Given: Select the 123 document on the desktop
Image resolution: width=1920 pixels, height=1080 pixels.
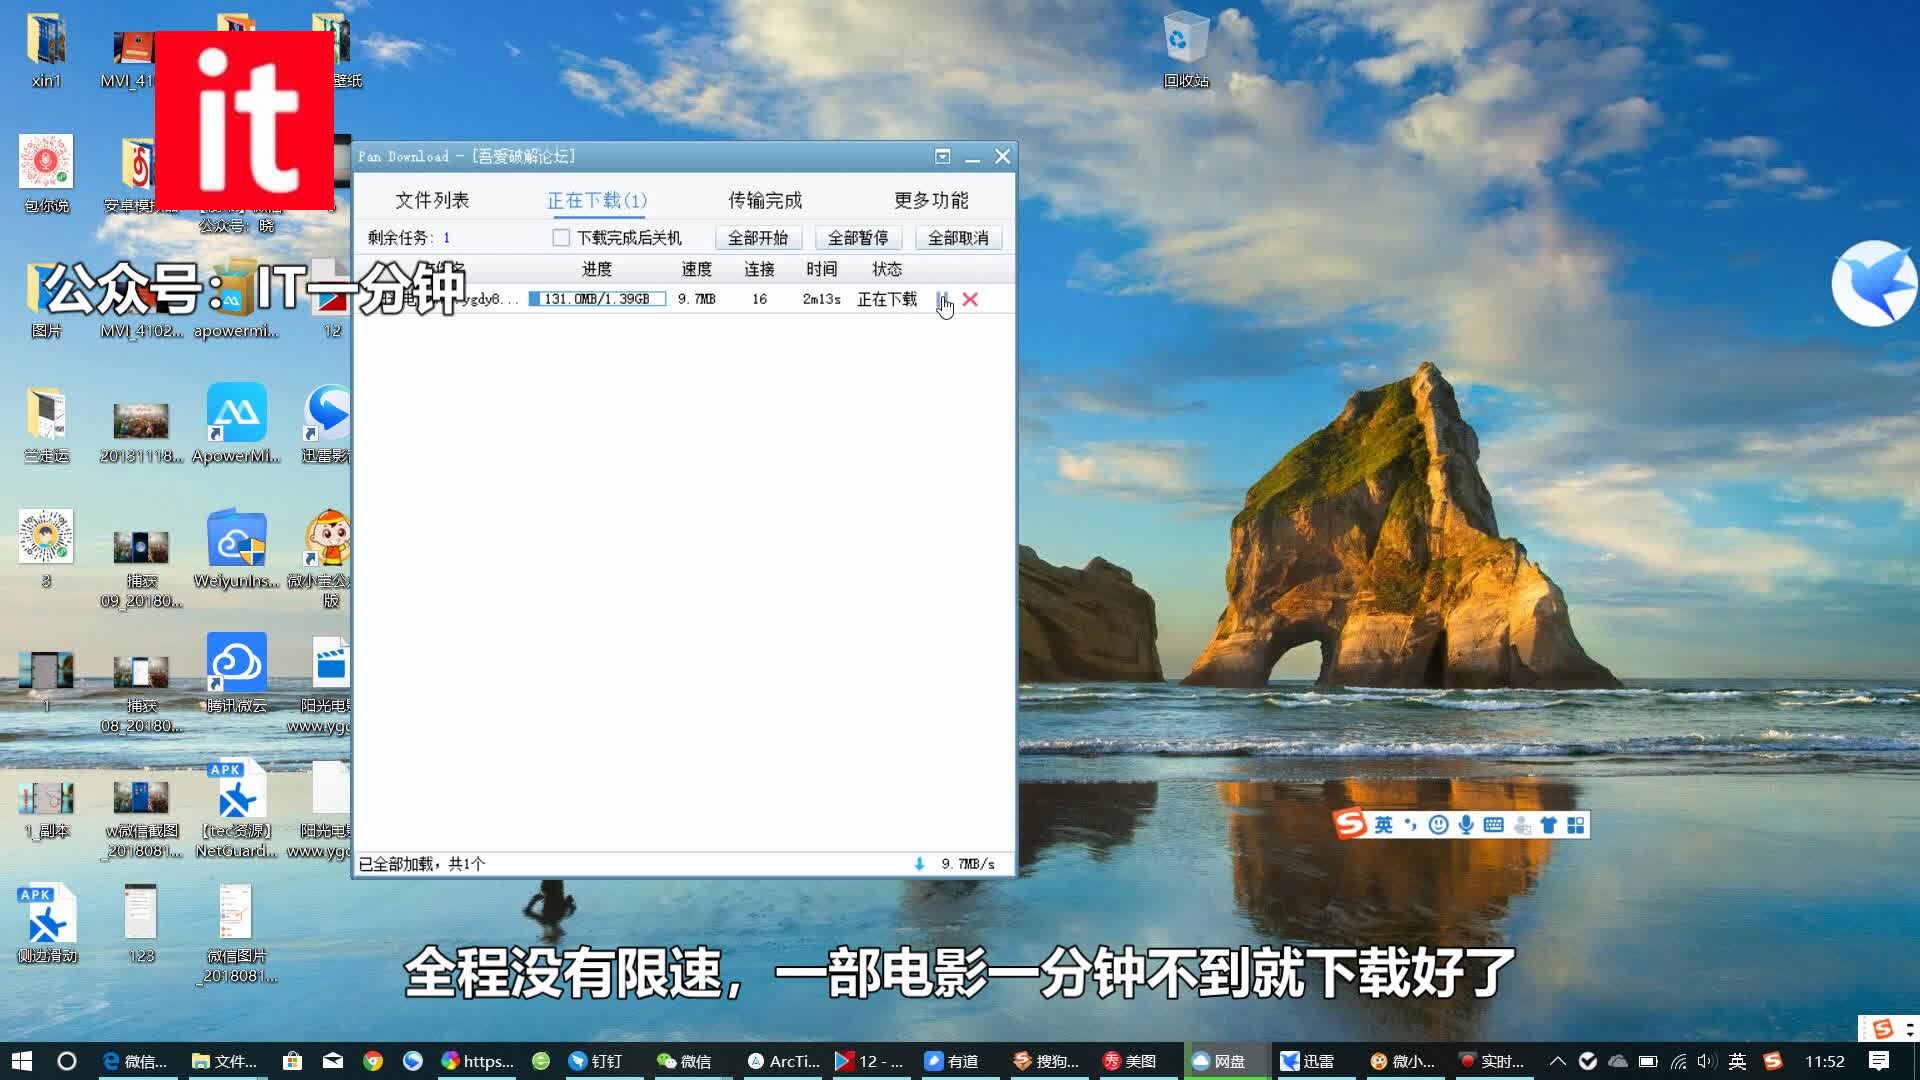Looking at the screenshot, I should pos(141,923).
